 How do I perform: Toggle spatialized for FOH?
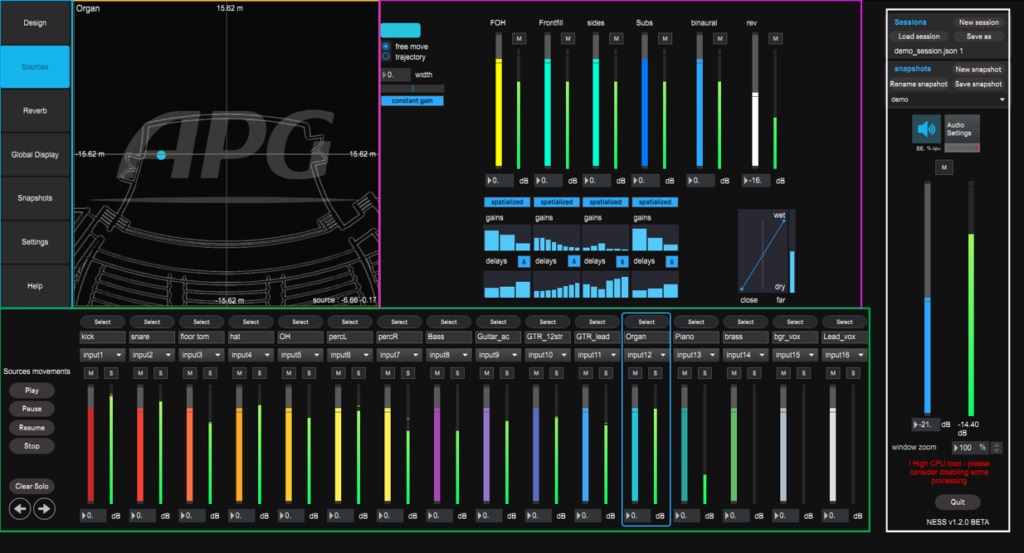(507, 202)
